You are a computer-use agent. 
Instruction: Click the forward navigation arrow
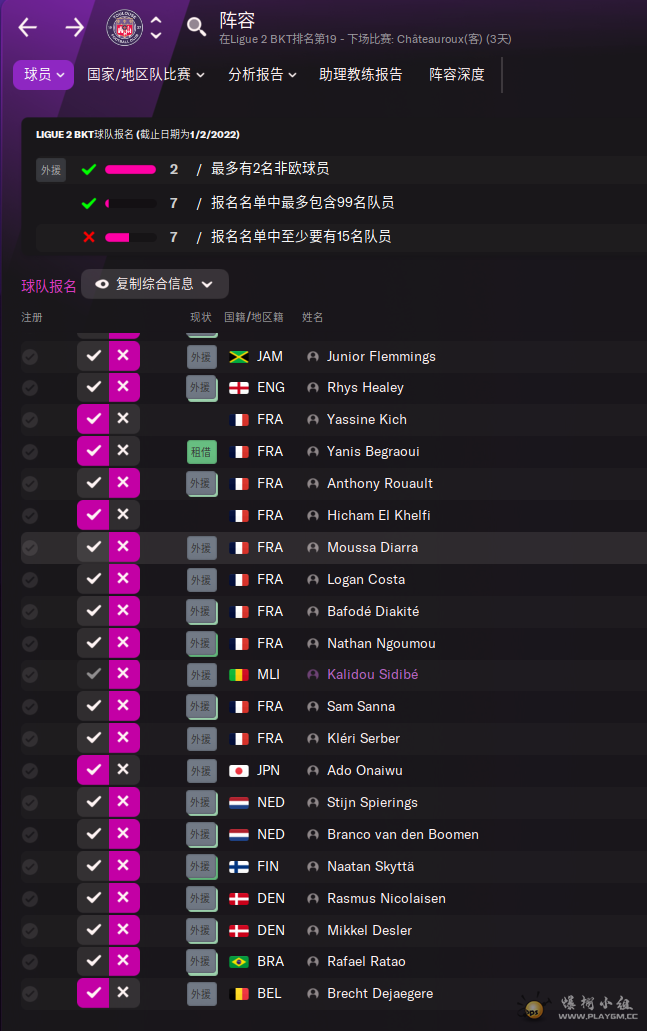click(75, 27)
